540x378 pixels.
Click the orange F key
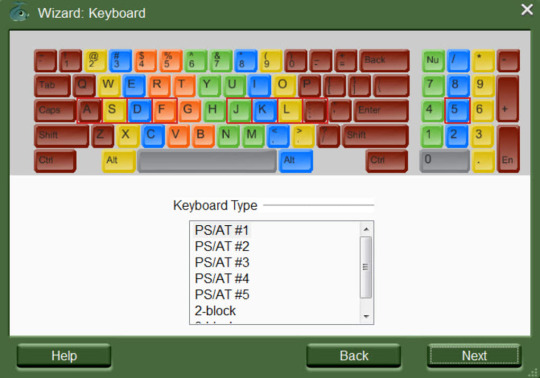pos(165,111)
